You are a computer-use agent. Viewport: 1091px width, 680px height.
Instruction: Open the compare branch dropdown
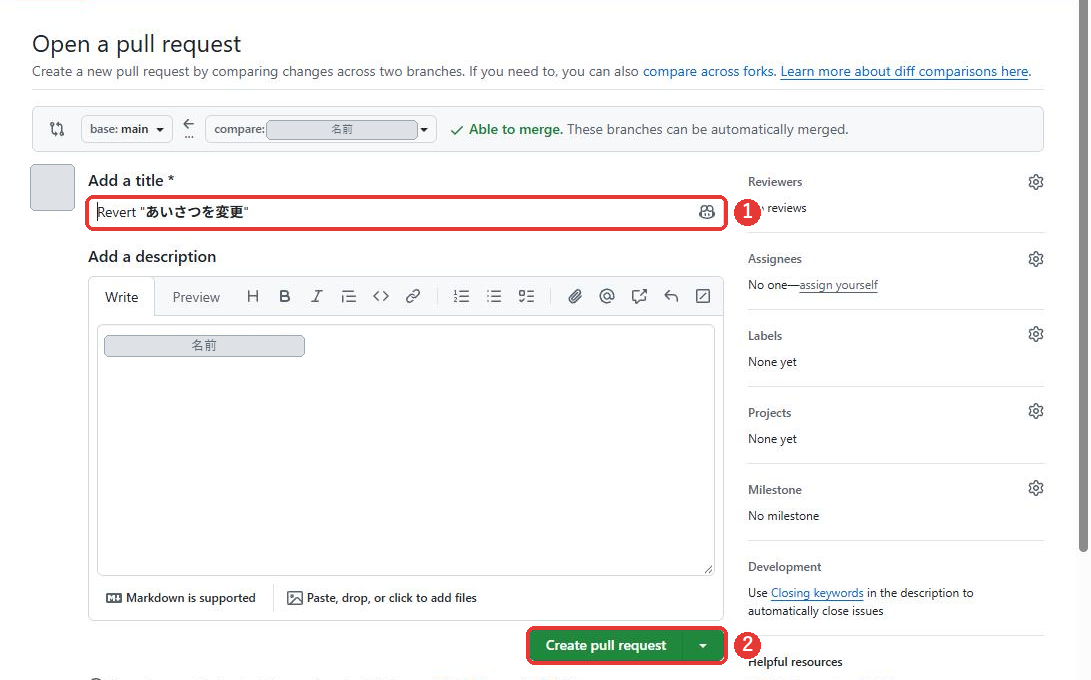point(321,129)
